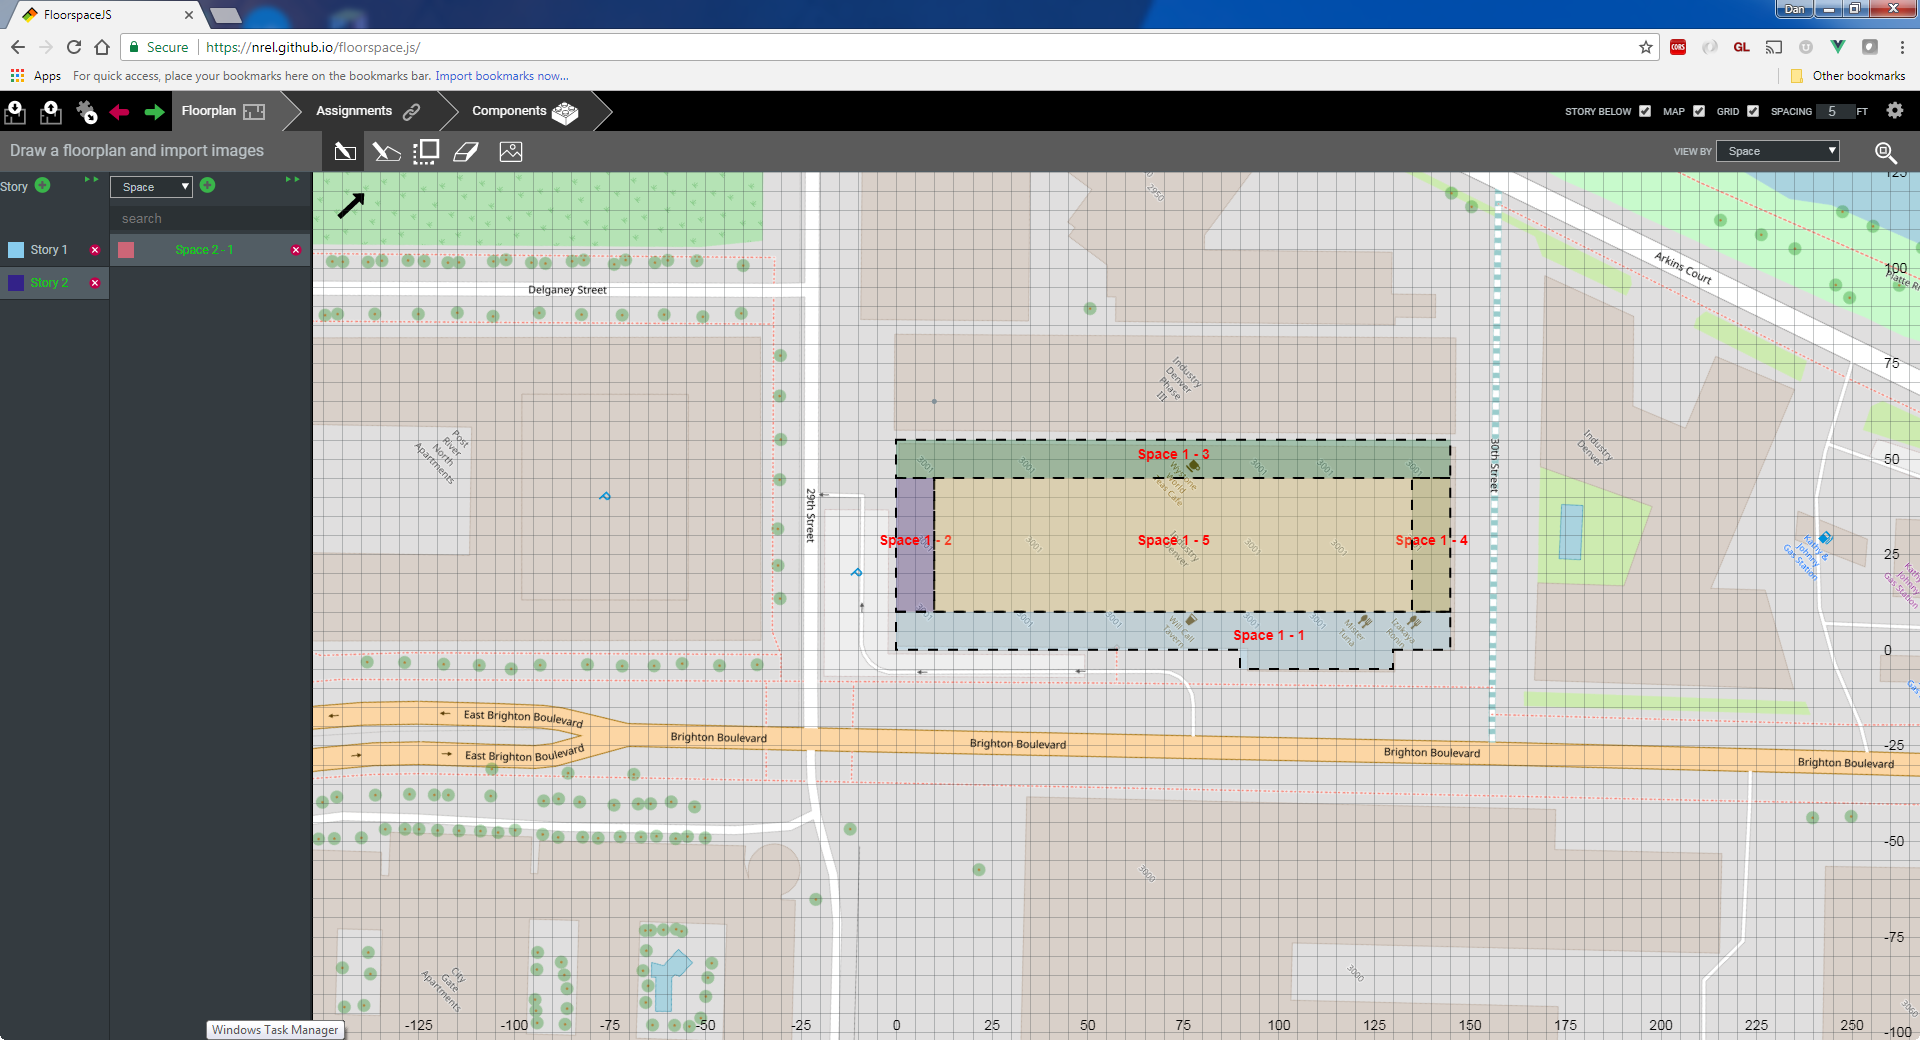Viewport: 1920px width, 1040px height.
Task: Select the Rectangle drawing tool
Action: 345,152
